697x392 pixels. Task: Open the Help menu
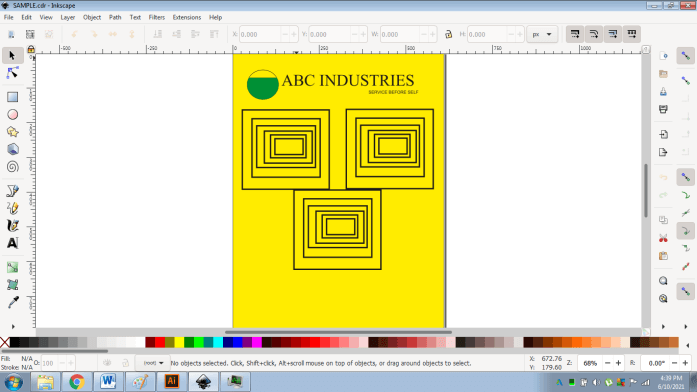click(x=215, y=17)
